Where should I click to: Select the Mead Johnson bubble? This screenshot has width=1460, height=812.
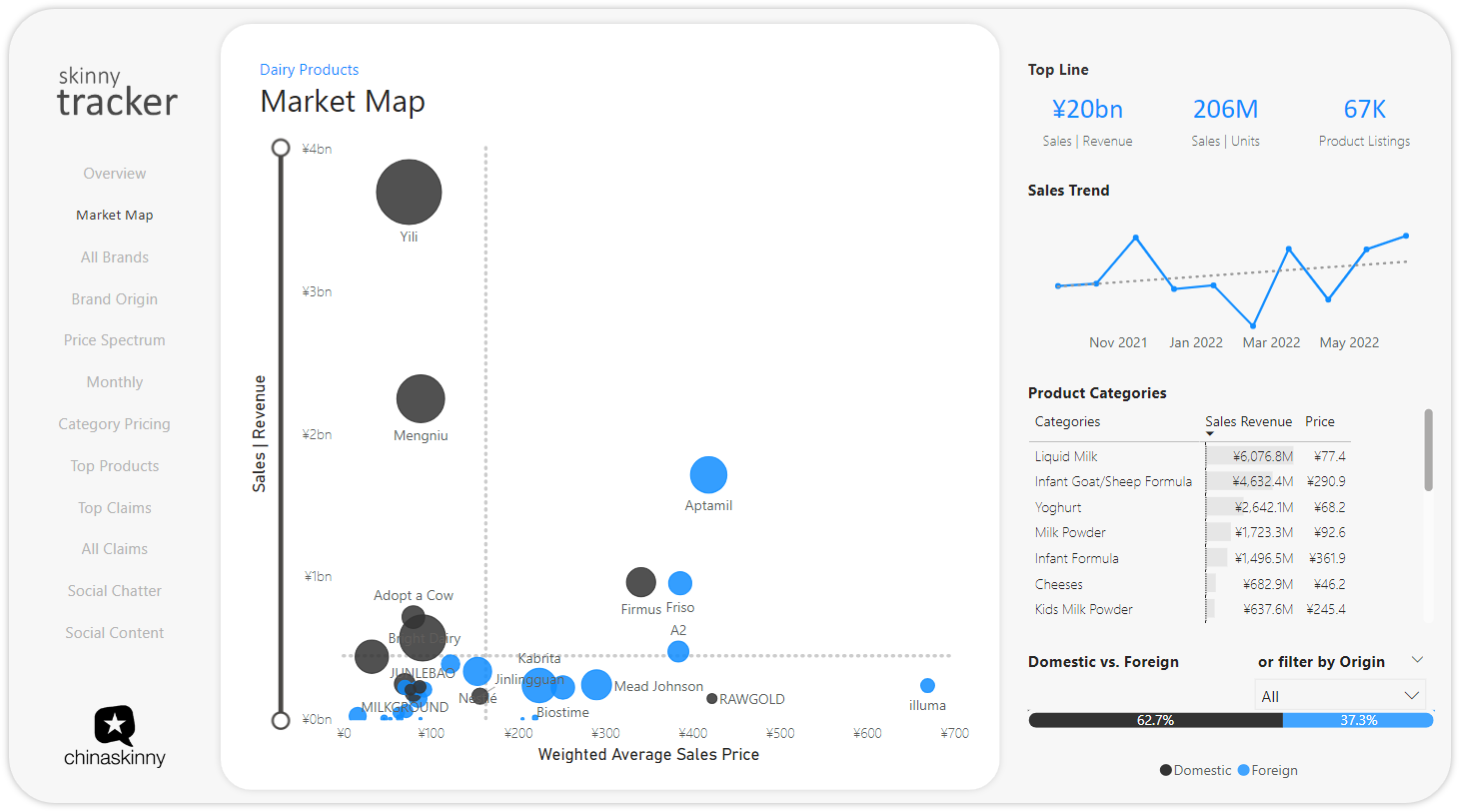[x=596, y=685]
